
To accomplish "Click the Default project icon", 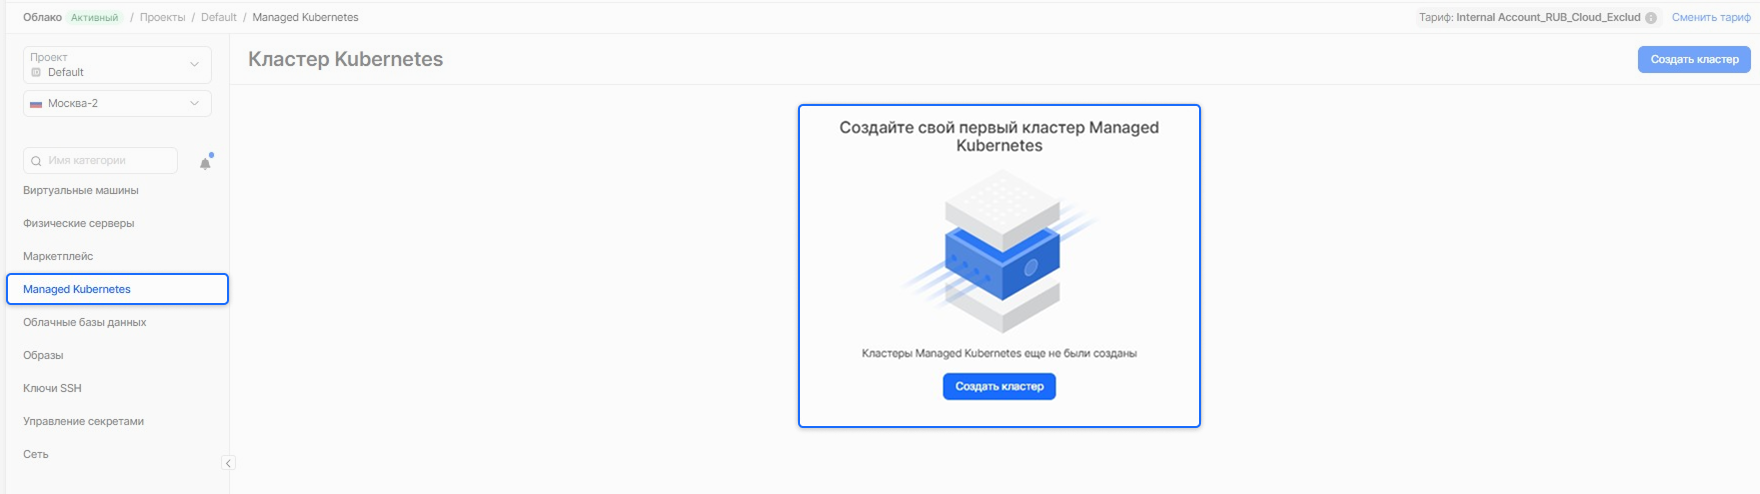I will [x=36, y=72].
